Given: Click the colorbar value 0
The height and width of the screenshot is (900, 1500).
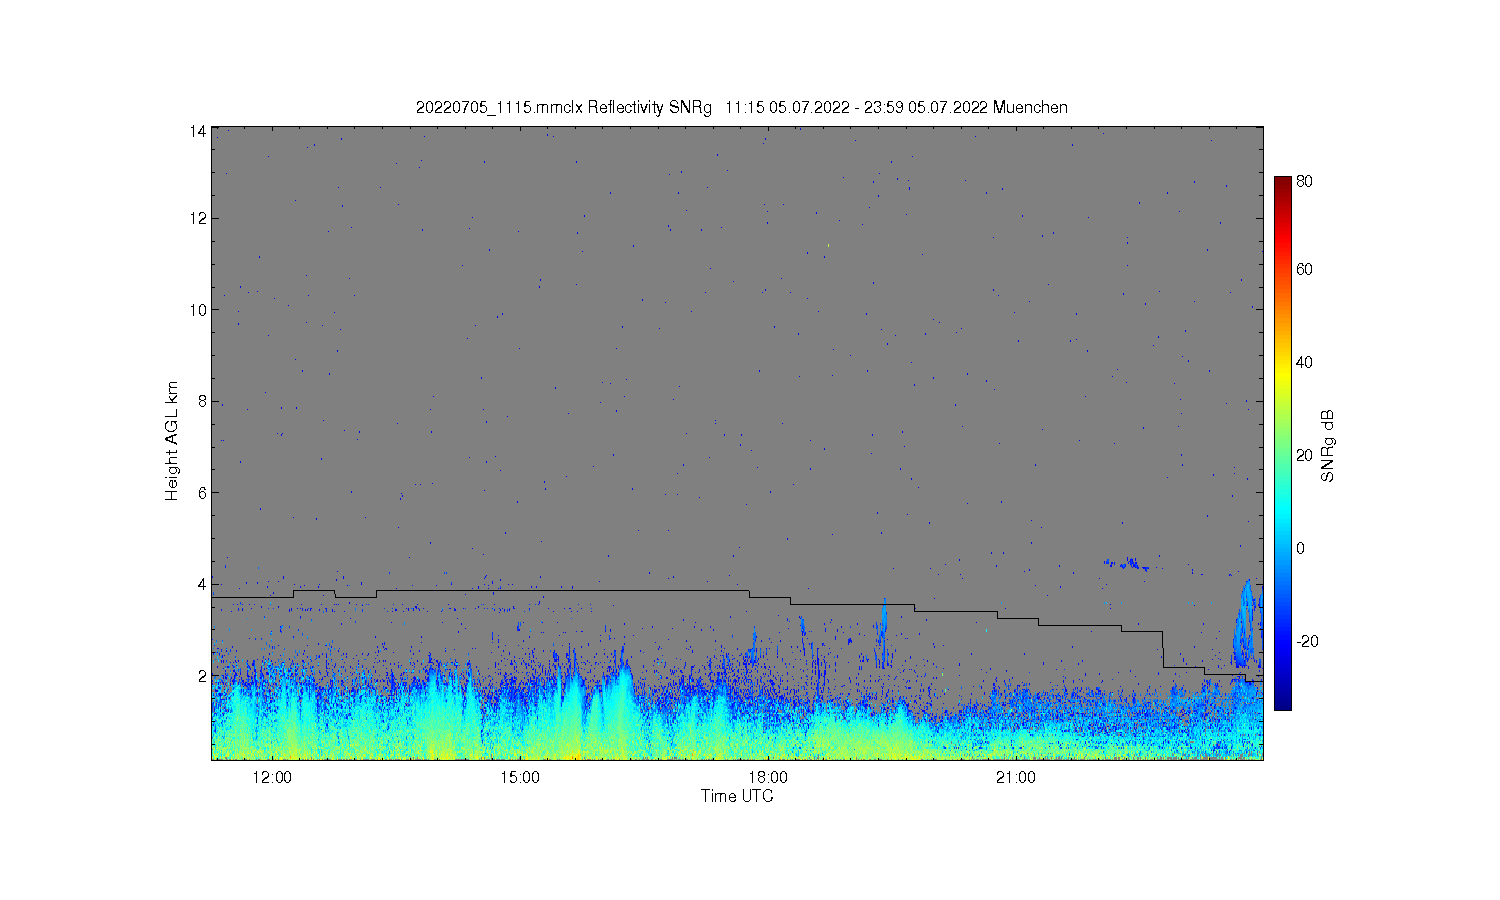Looking at the screenshot, I should click(1301, 548).
